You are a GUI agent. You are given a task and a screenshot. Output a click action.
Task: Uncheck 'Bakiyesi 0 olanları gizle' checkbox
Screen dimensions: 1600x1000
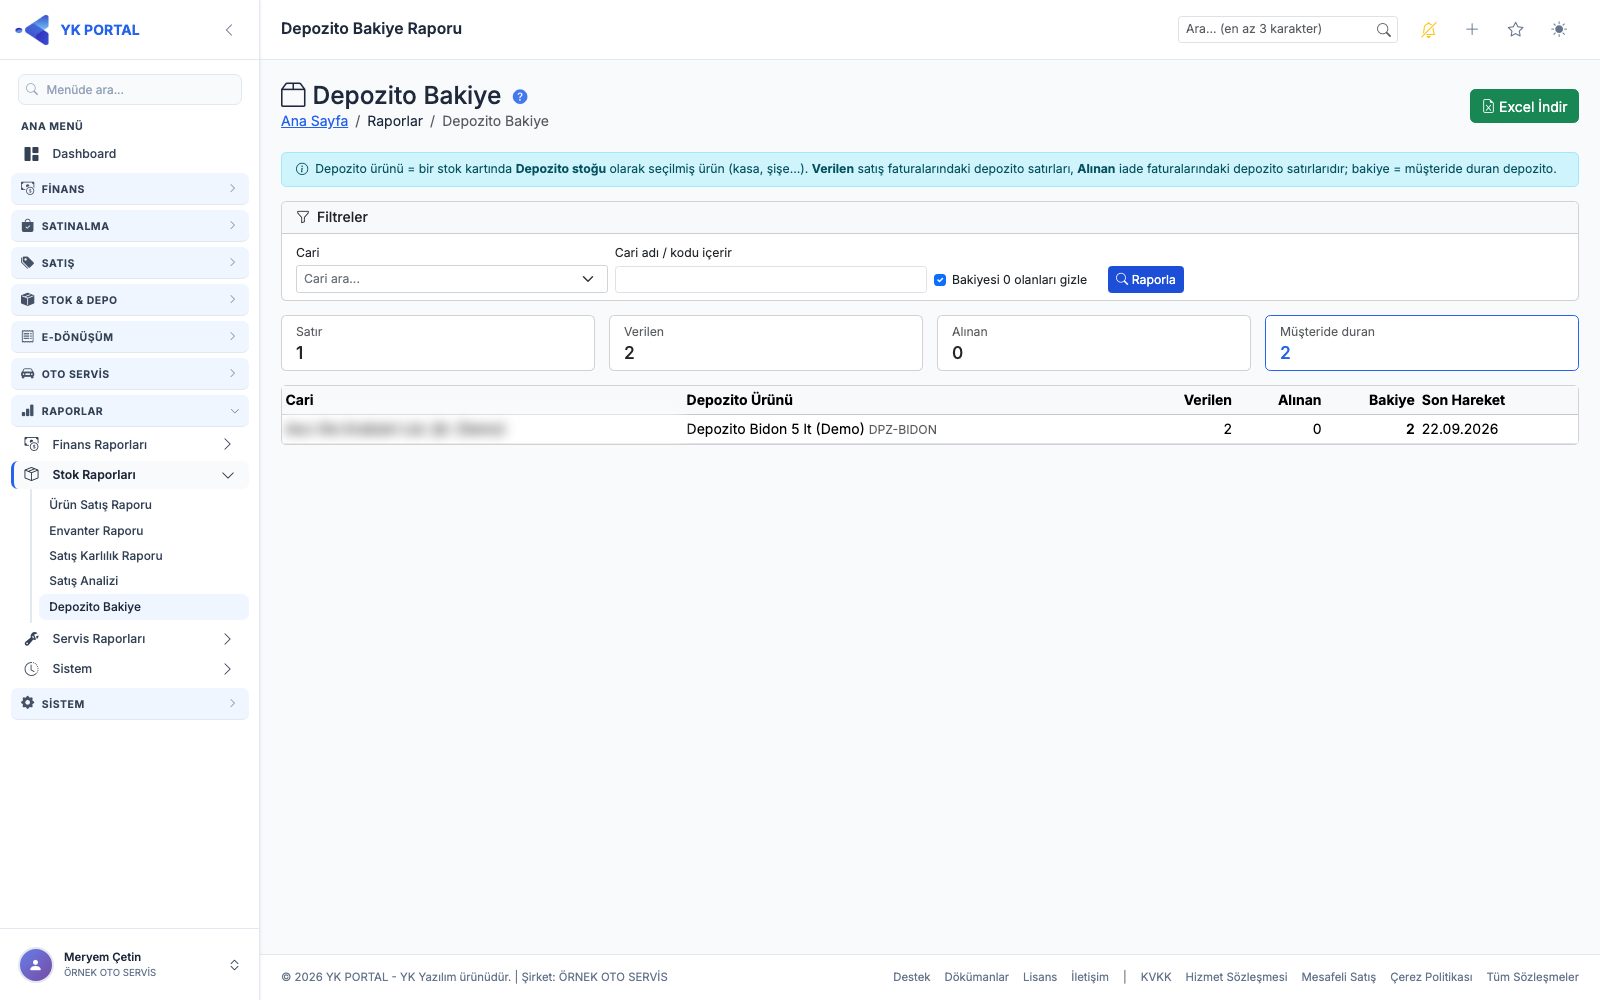click(x=940, y=280)
